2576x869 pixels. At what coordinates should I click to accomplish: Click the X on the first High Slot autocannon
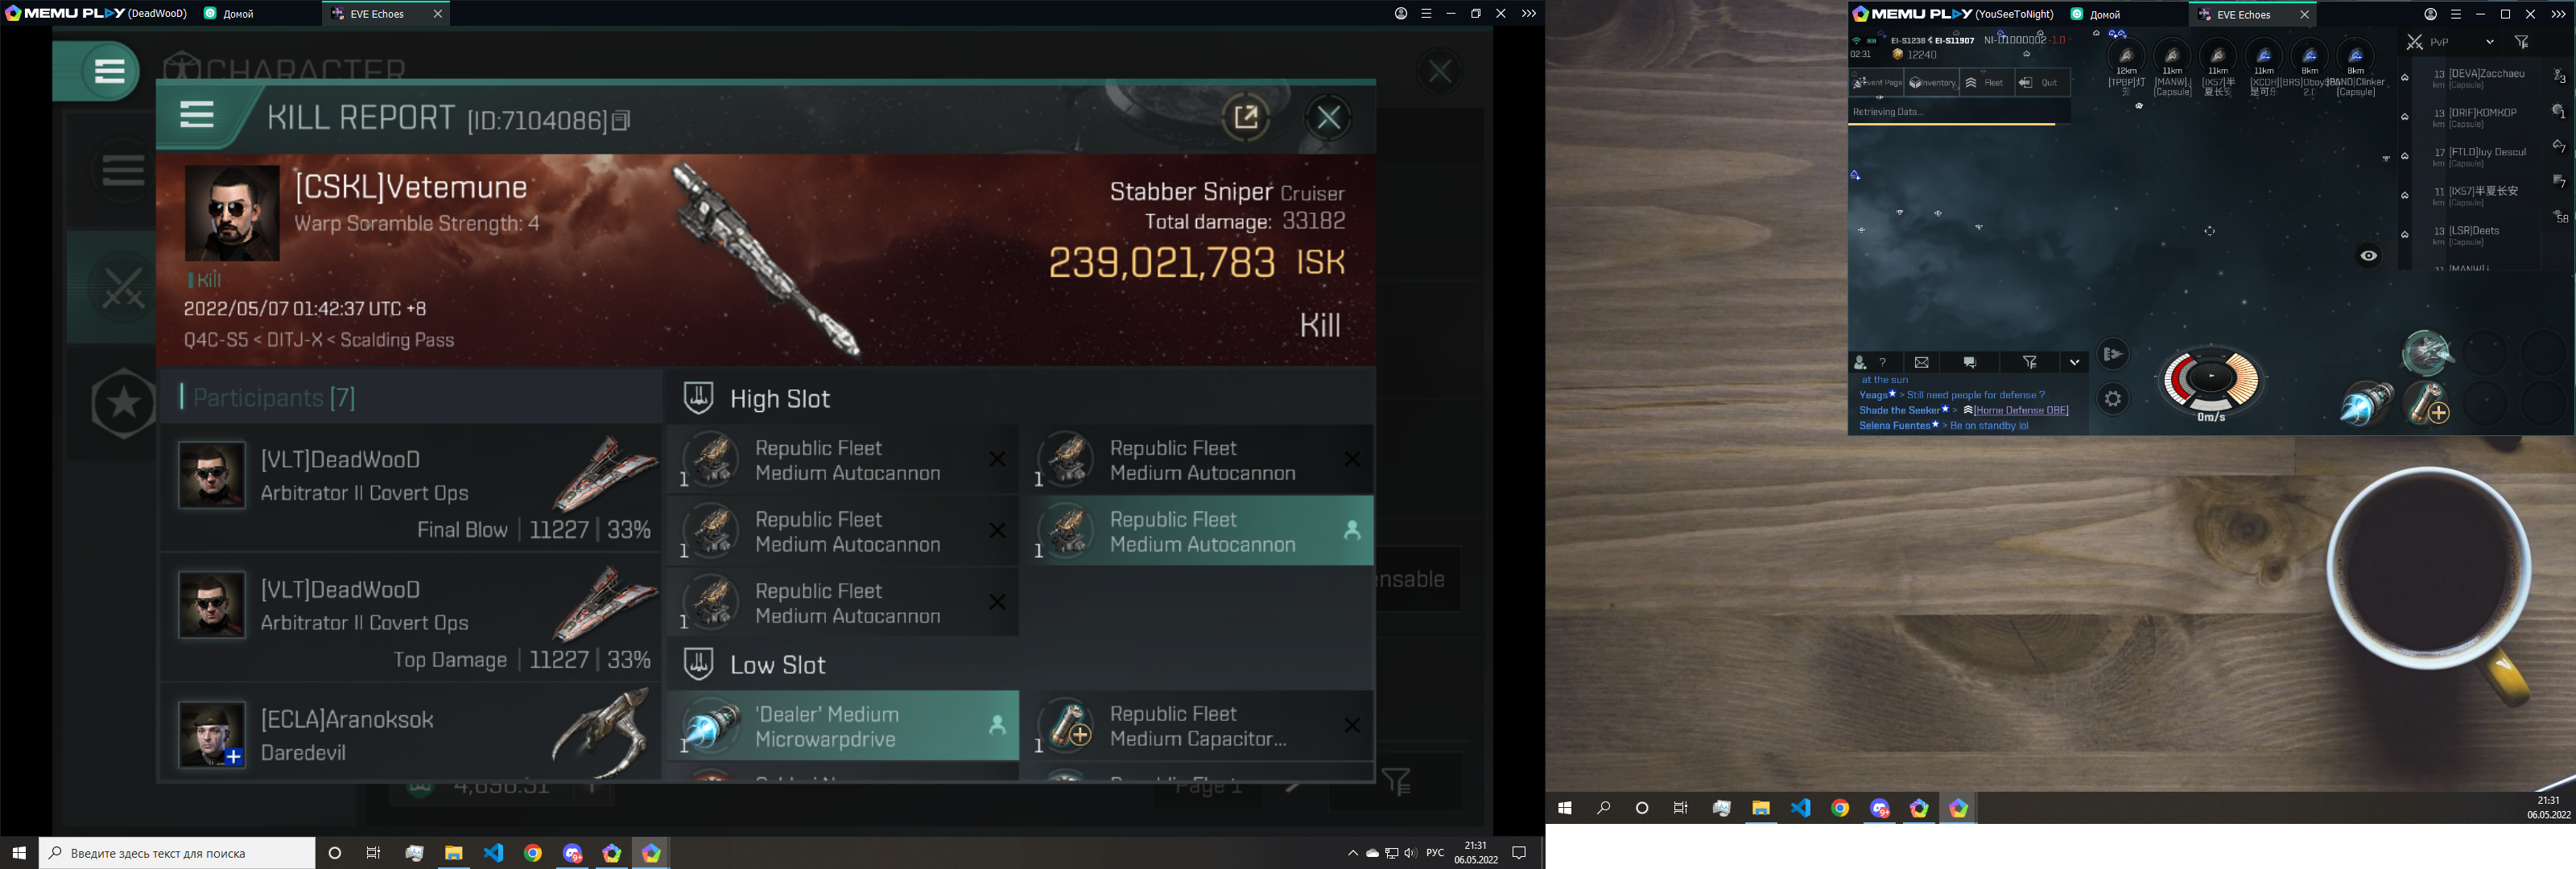point(997,459)
